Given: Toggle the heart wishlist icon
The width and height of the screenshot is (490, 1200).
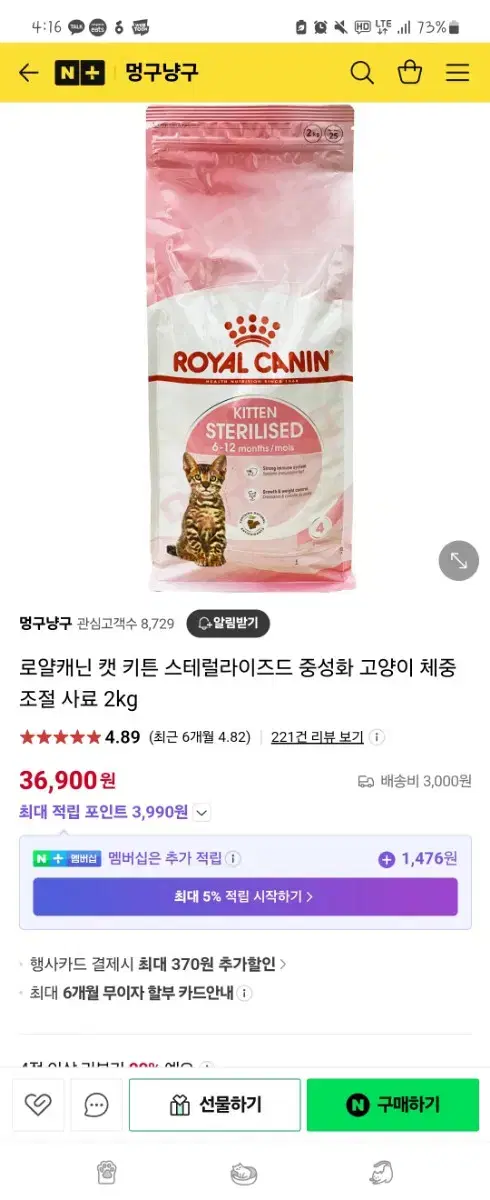Looking at the screenshot, I should [38, 1105].
